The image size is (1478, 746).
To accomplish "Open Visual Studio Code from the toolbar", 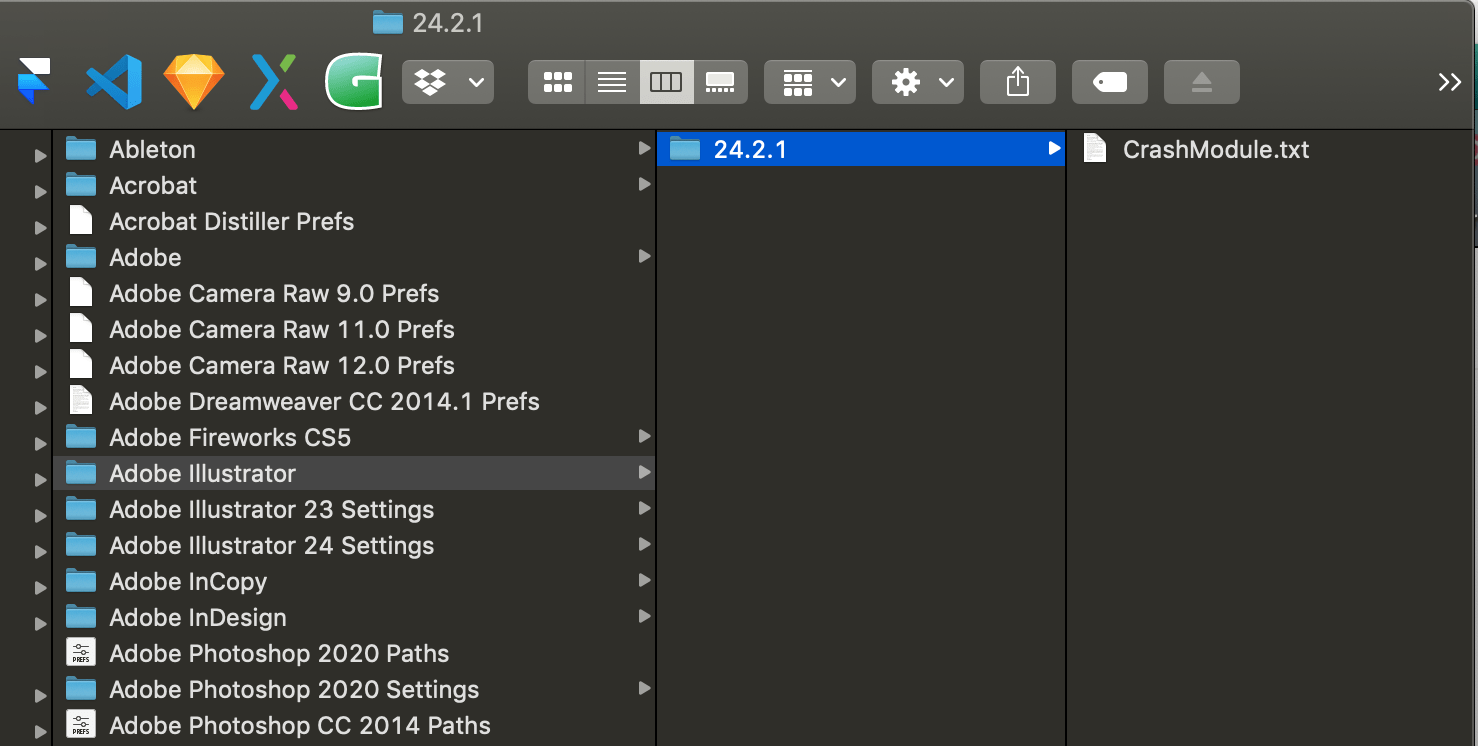I will 113,82.
